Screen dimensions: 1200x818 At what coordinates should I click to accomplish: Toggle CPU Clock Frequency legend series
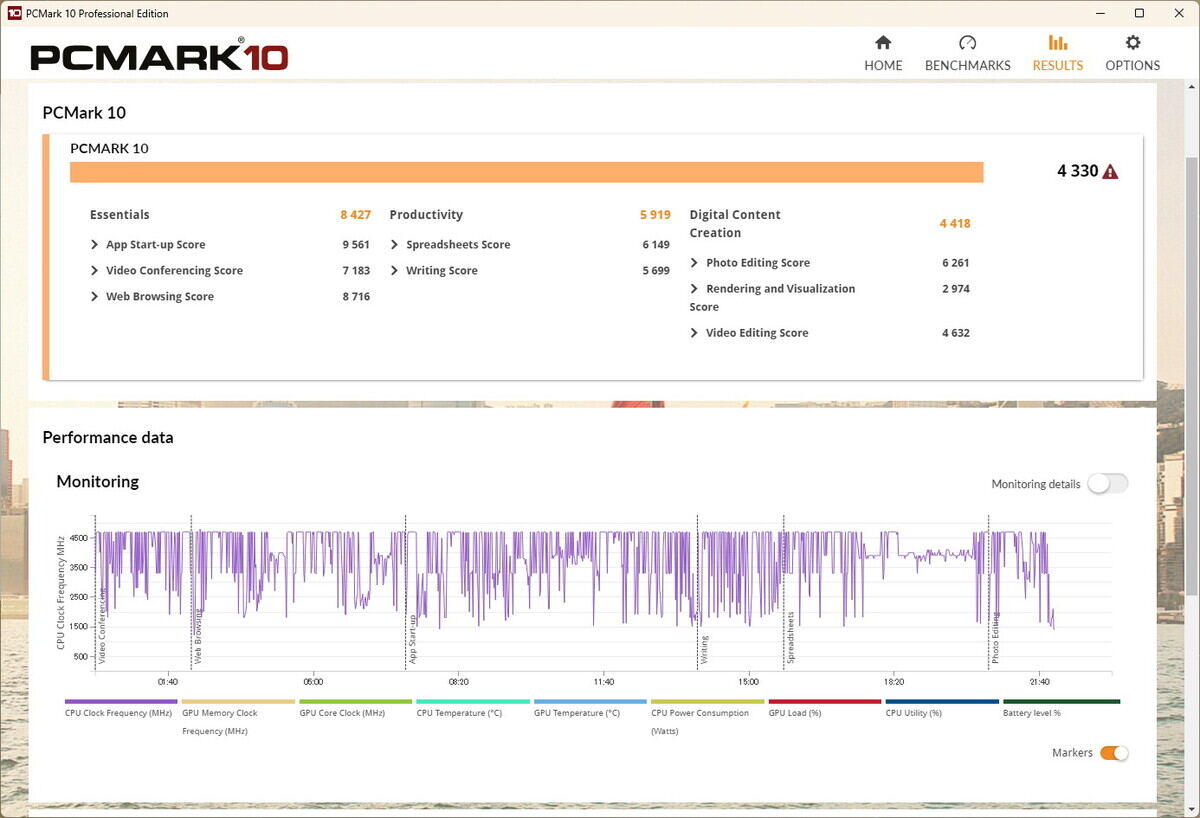121,709
